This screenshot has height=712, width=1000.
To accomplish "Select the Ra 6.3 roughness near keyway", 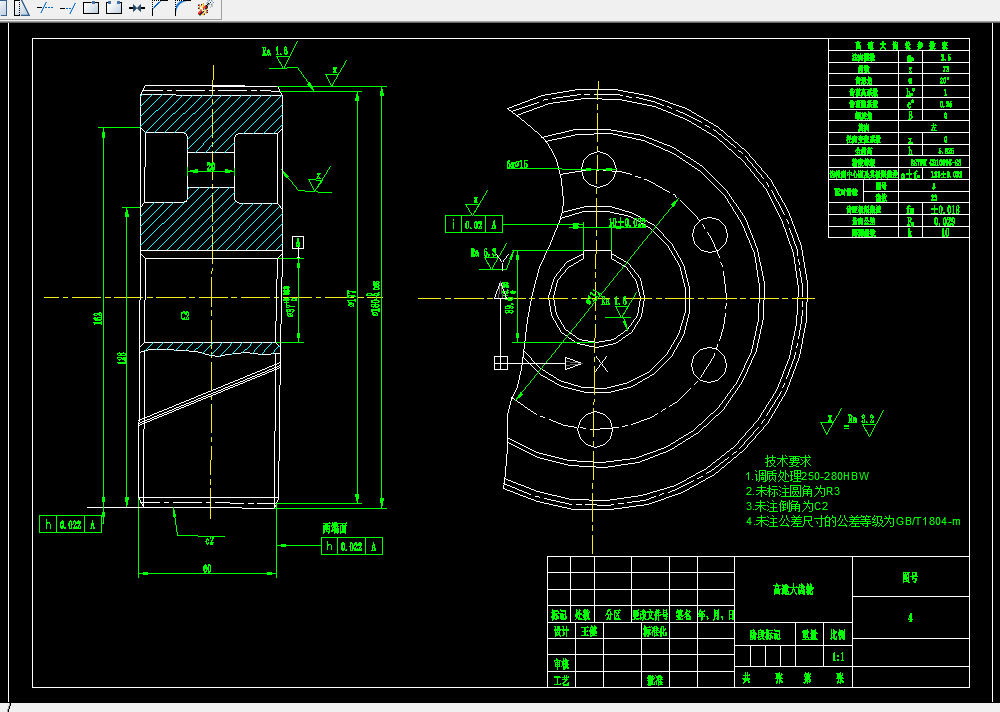I will tap(490, 258).
